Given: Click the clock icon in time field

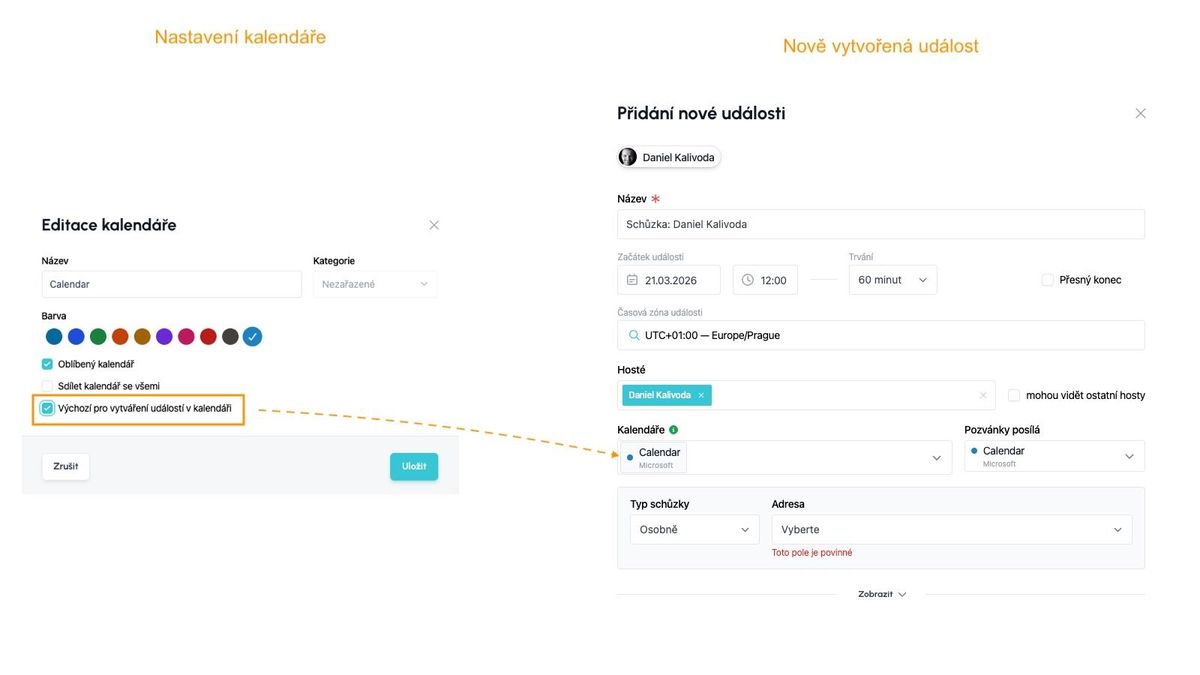Looking at the screenshot, I should tap(748, 280).
